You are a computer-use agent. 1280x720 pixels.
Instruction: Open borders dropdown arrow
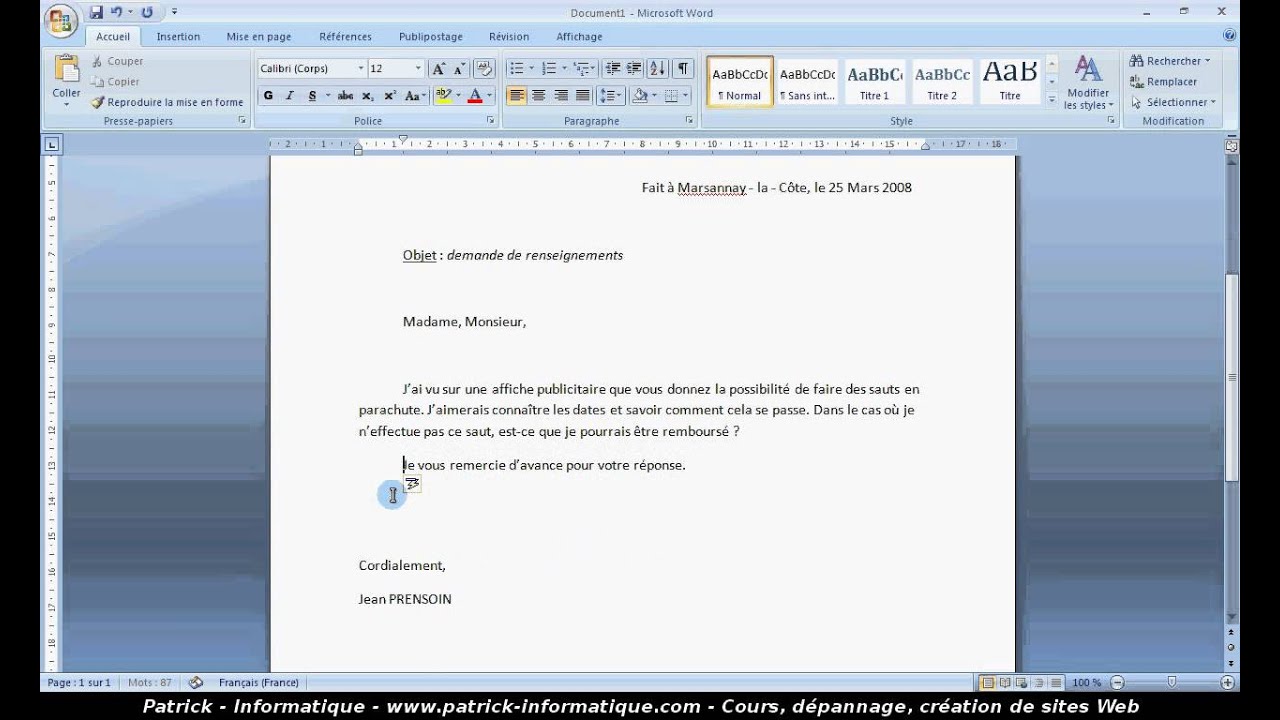point(686,96)
